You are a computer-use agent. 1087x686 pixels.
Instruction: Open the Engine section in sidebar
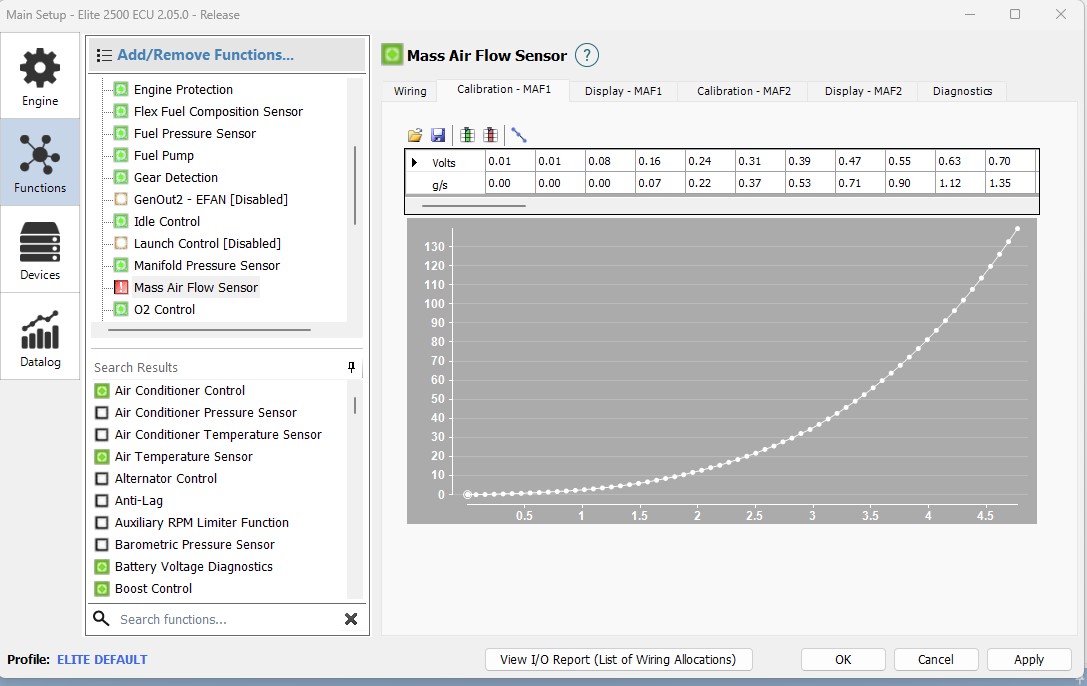point(40,76)
